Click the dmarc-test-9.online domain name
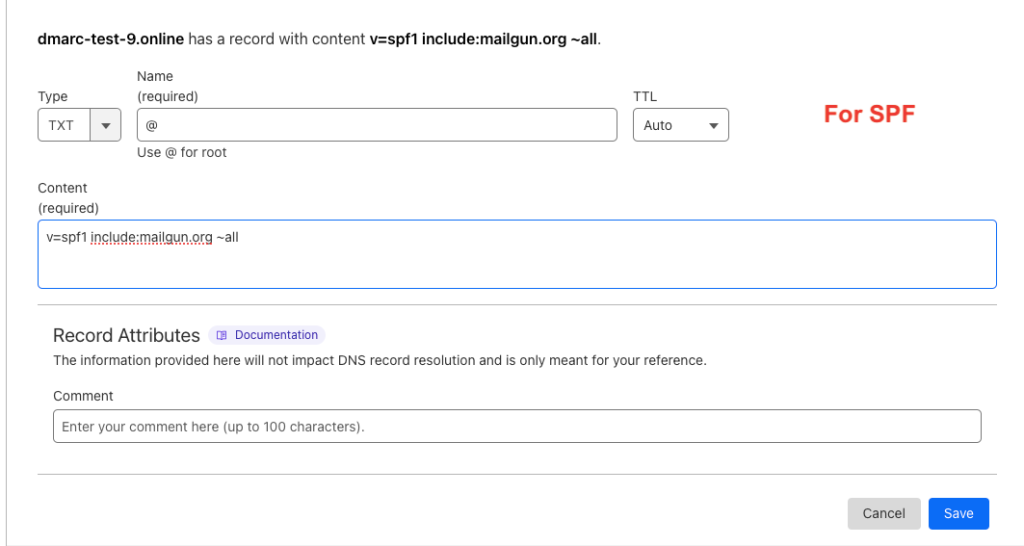This screenshot has width=1024, height=546. coord(111,39)
